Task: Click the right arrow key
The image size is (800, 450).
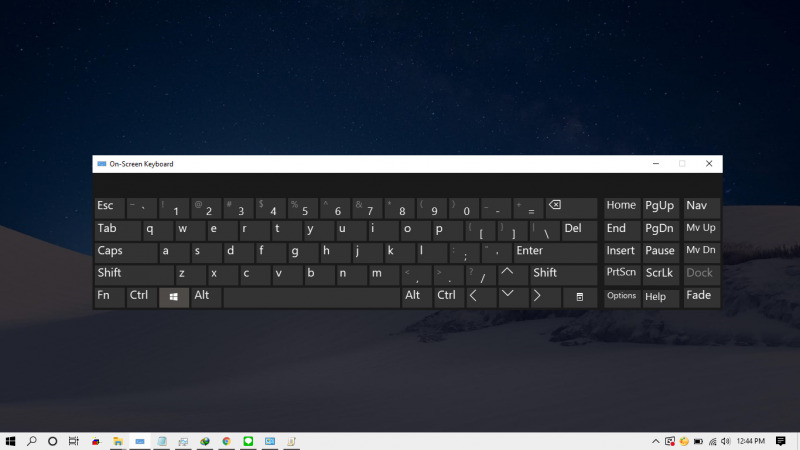Action: point(545,297)
